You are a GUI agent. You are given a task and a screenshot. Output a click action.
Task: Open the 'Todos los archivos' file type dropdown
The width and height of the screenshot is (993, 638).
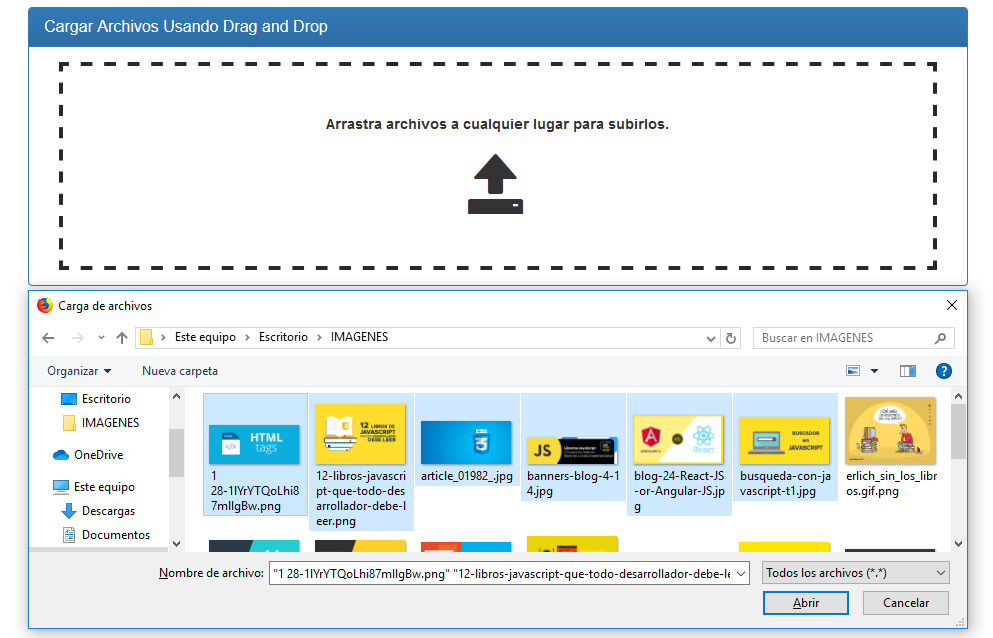coord(854,573)
